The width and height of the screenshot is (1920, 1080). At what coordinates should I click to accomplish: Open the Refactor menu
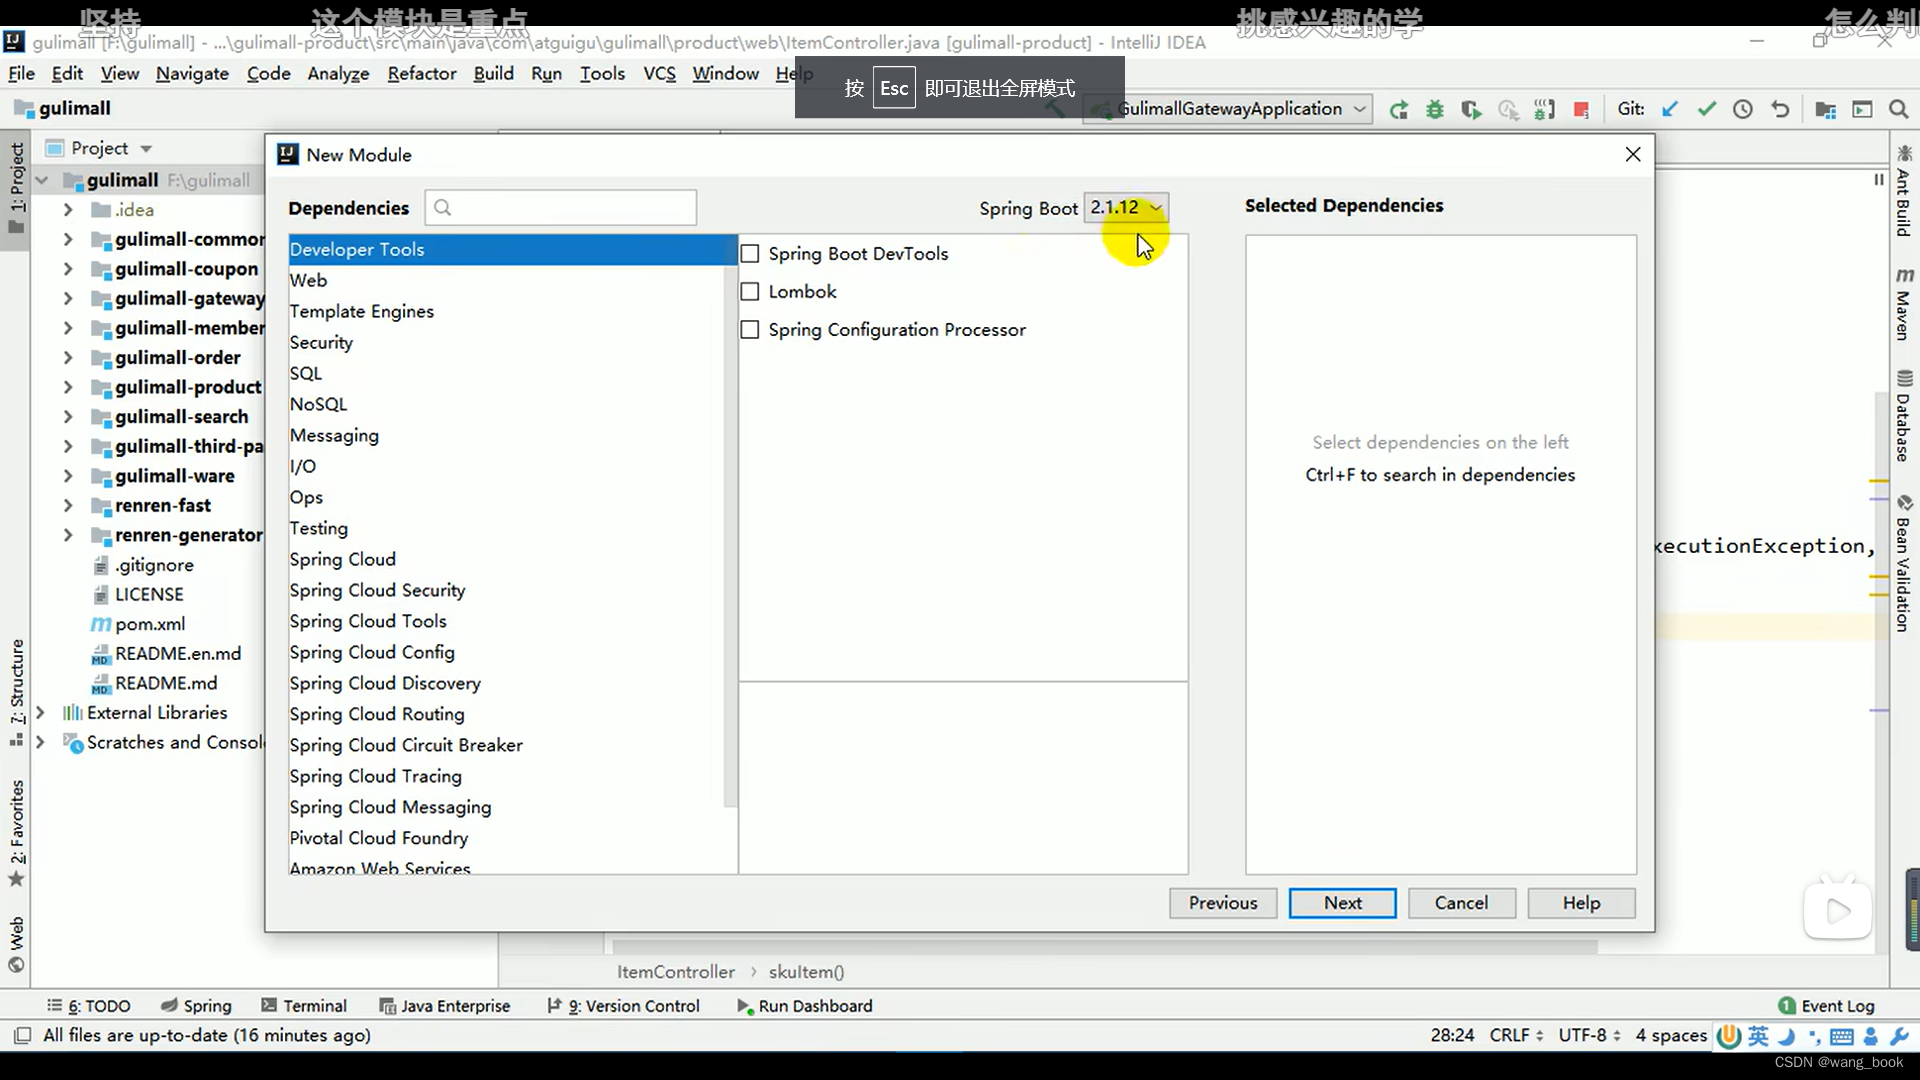point(422,74)
